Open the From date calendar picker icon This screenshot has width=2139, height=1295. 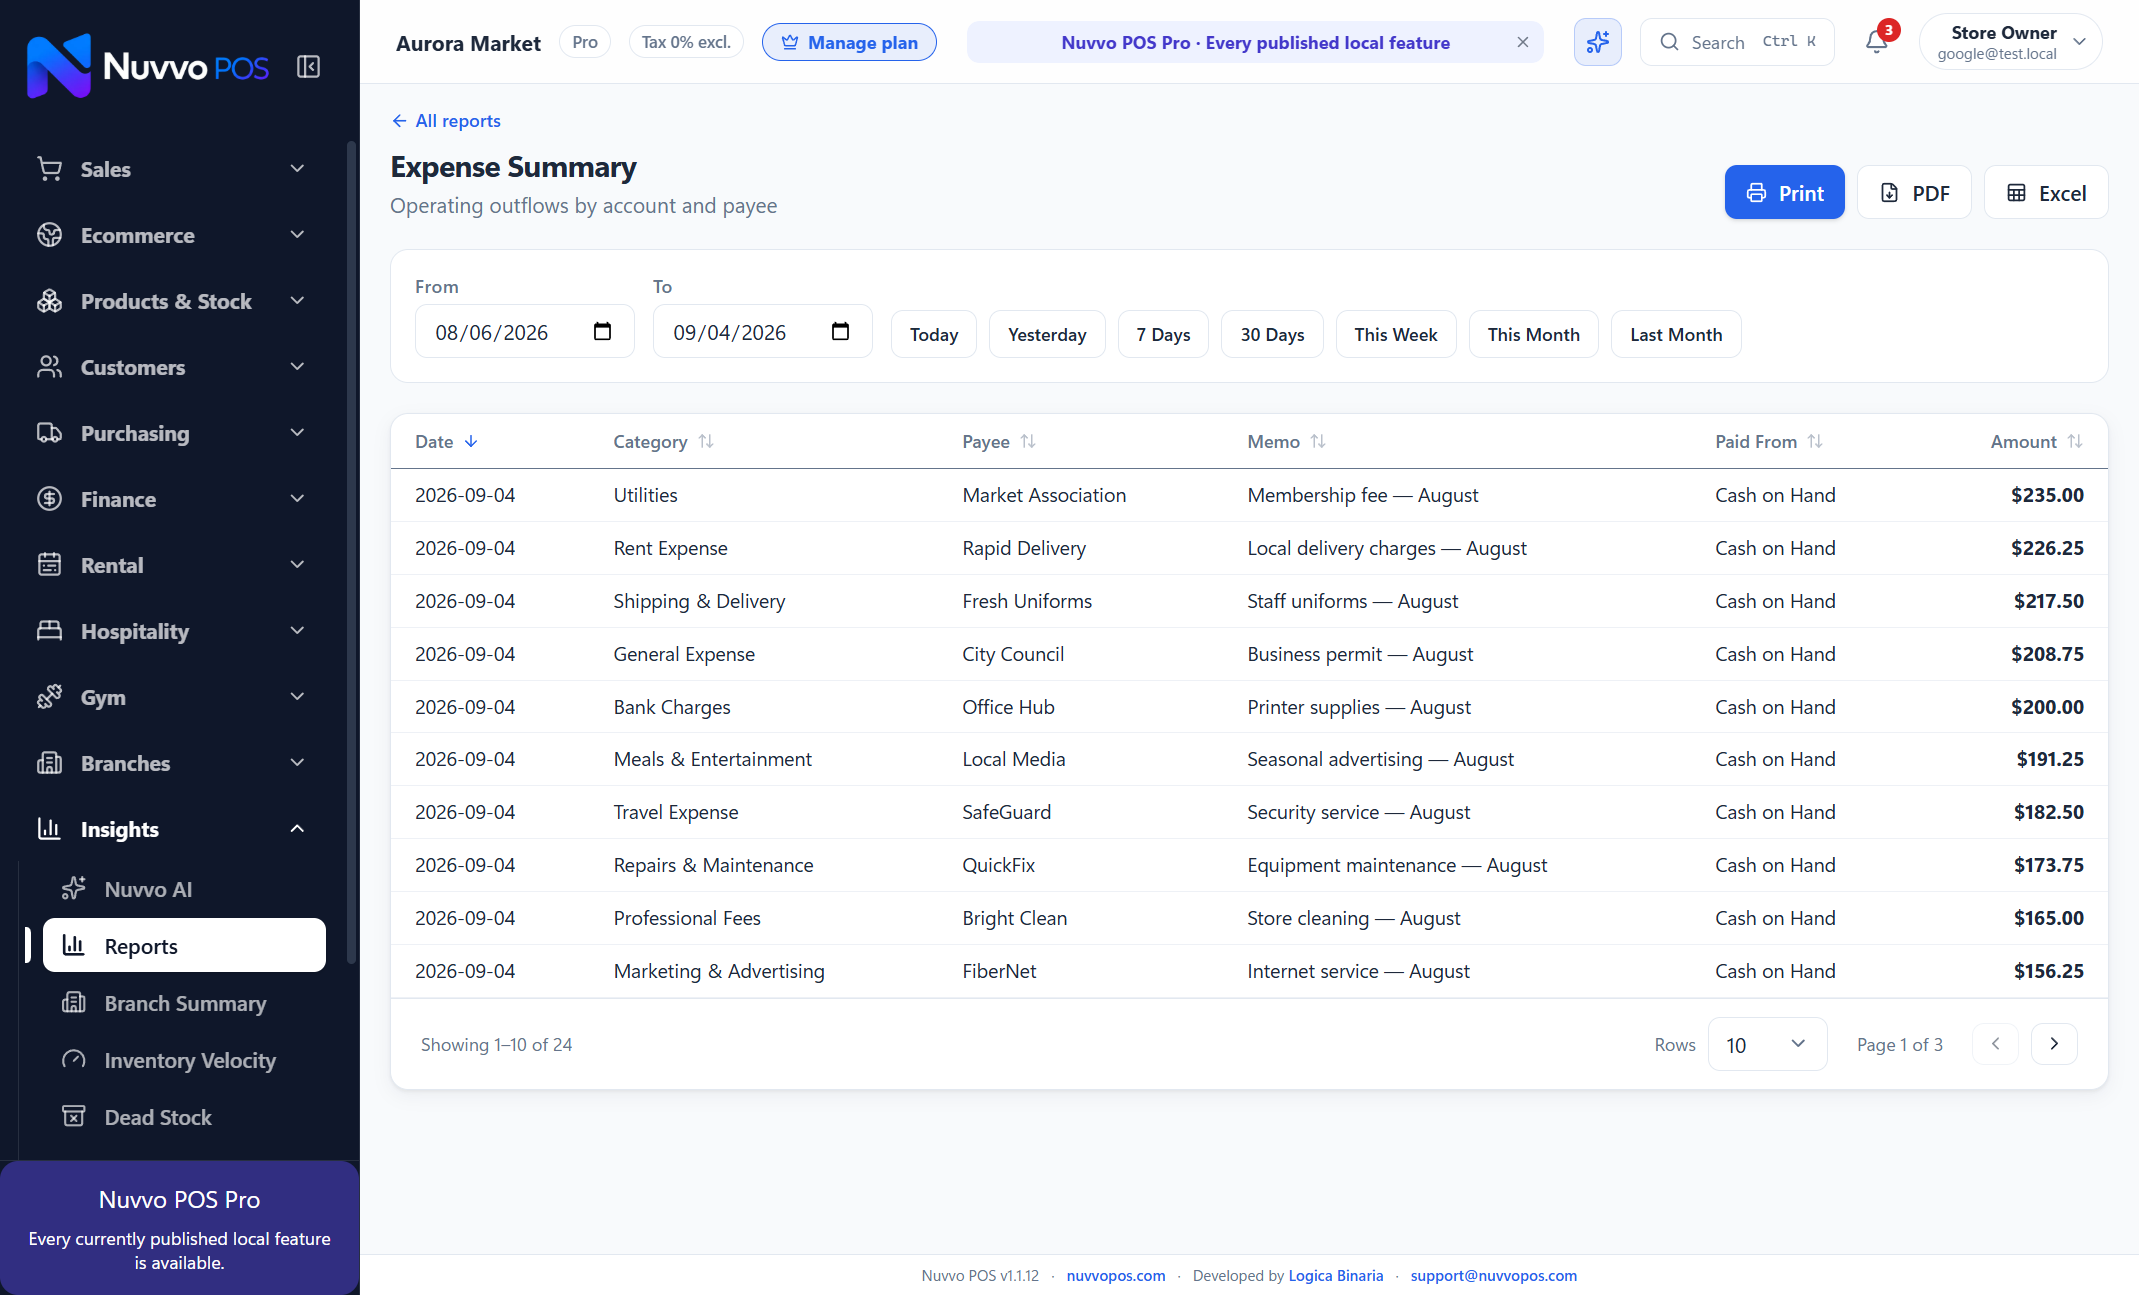[x=602, y=332]
